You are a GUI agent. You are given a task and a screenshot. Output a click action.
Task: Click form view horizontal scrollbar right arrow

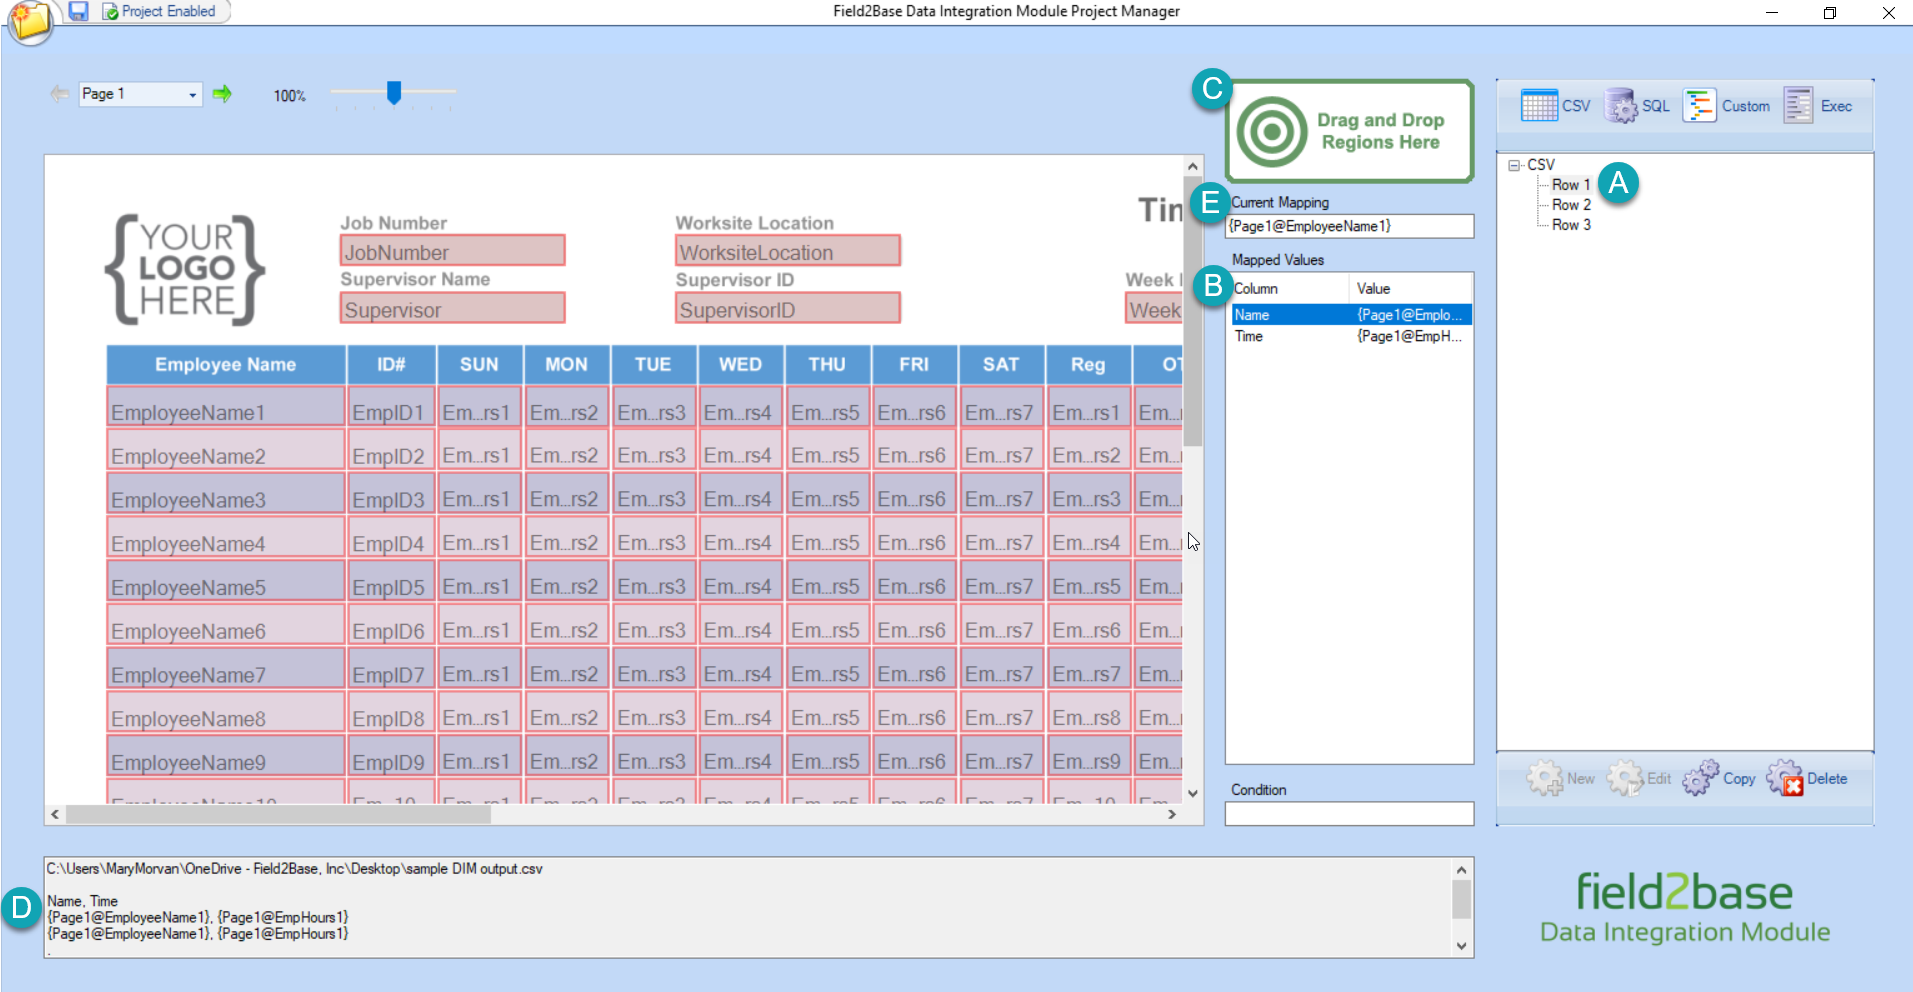pyautogui.click(x=1172, y=815)
